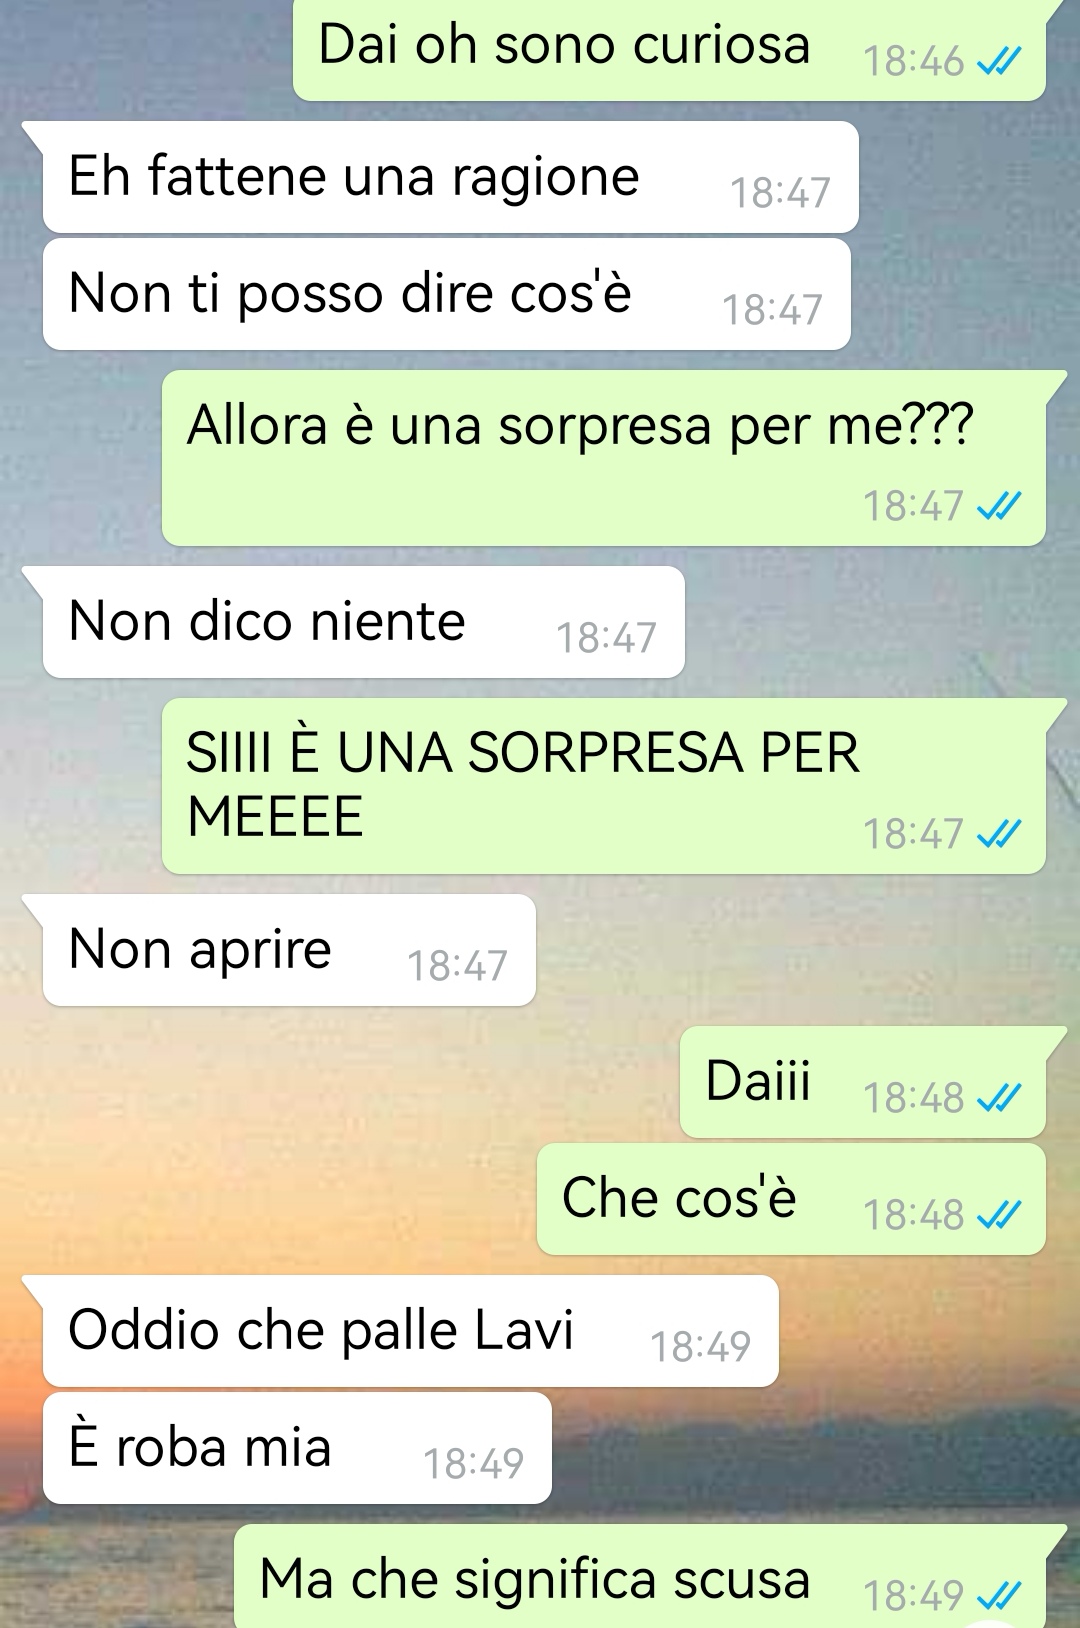Viewport: 1080px width, 1628px height.
Task: Tap the "È roba mia" message bubble
Action: tap(297, 1448)
